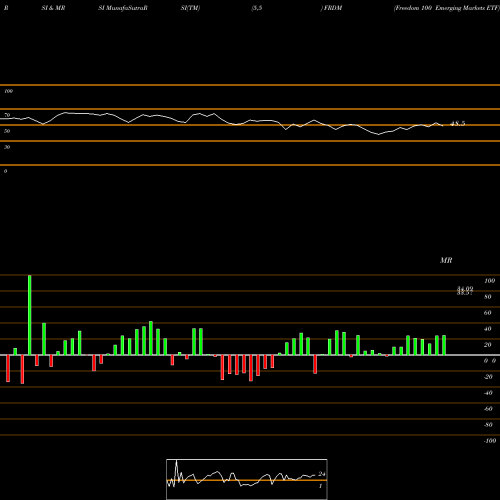Click the RSI axis label '70'
Image resolution: width=500 pixels, height=500 pixels.
(7, 115)
